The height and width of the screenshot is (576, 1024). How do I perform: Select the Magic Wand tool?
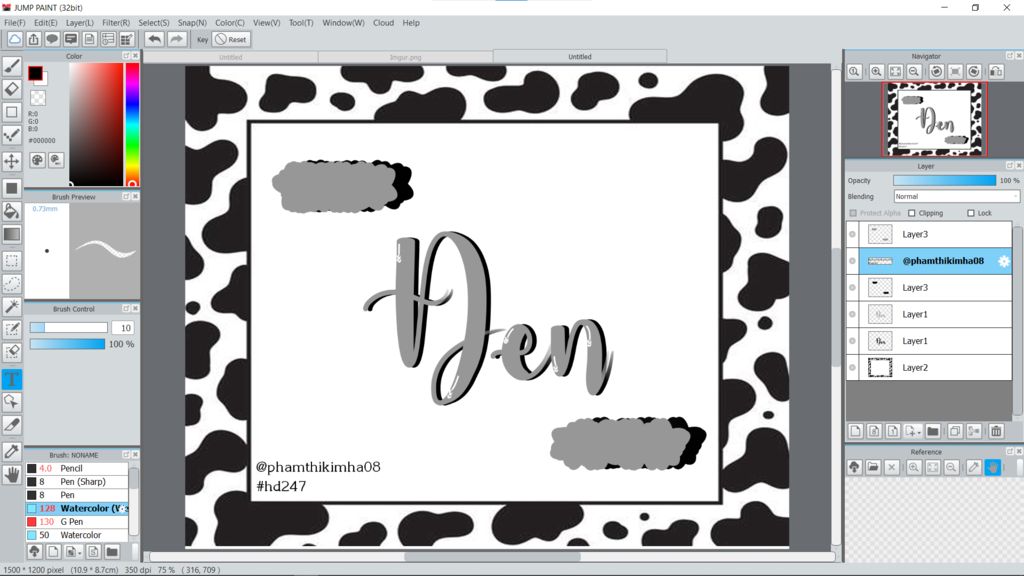click(x=12, y=306)
